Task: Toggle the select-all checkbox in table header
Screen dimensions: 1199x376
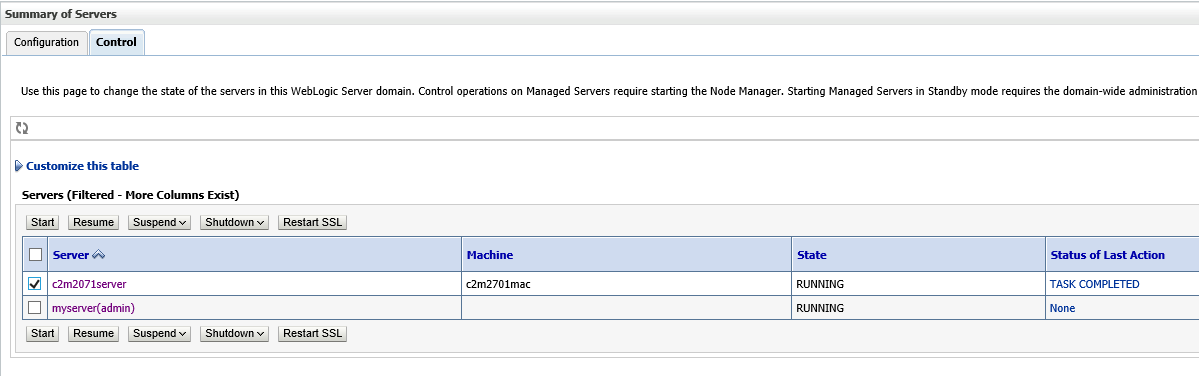Action: click(35, 254)
